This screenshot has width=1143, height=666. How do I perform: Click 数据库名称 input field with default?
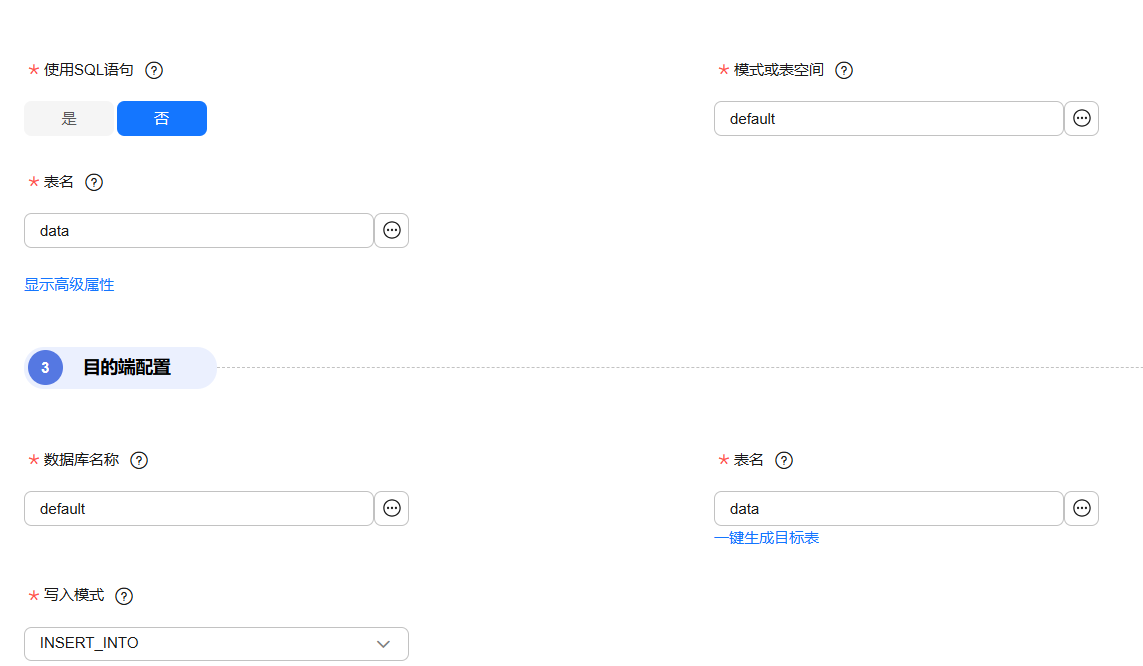pos(198,508)
